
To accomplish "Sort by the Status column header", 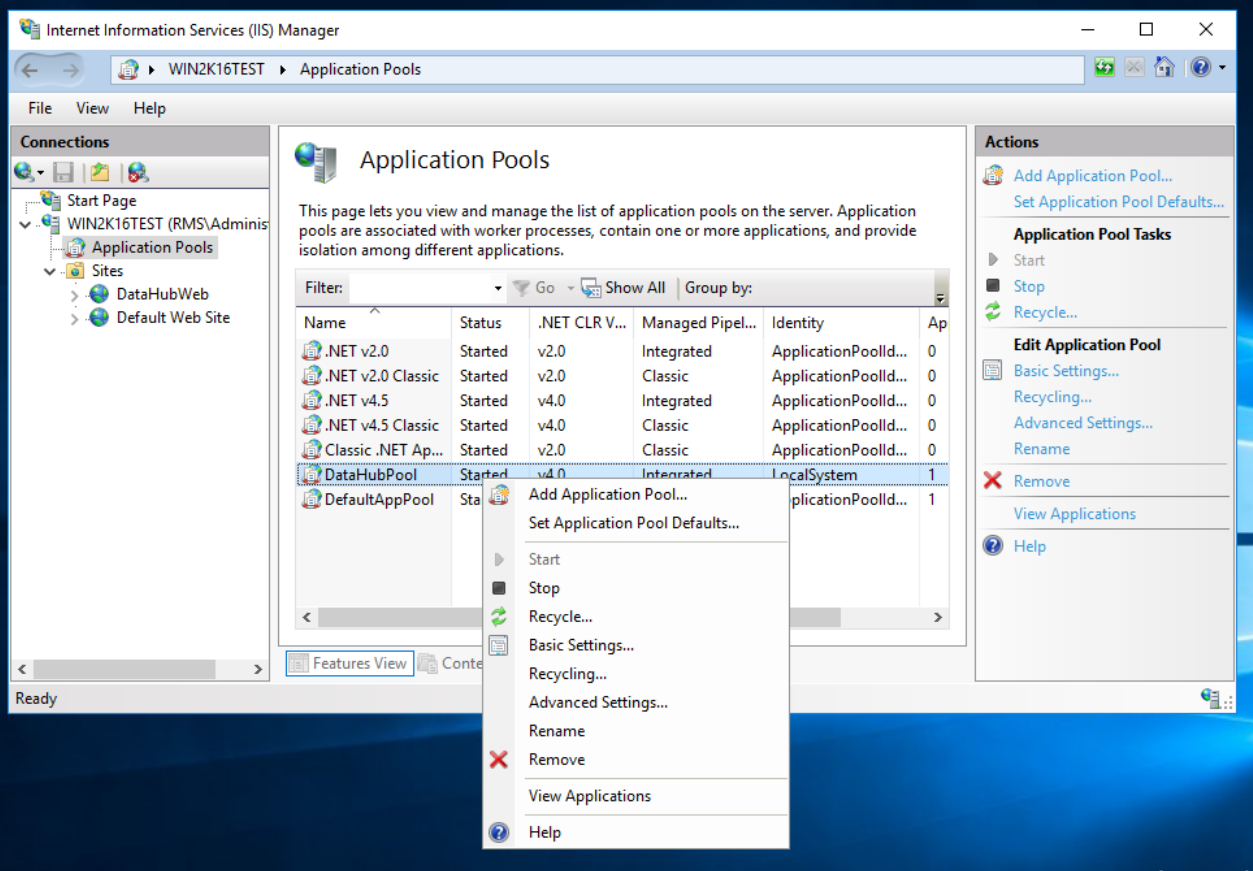I will 491,323.
